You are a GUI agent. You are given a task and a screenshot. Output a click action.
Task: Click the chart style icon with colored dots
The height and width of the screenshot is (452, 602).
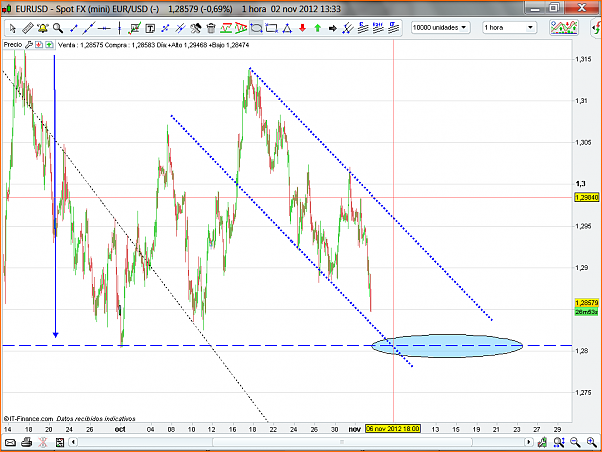[x=564, y=28]
